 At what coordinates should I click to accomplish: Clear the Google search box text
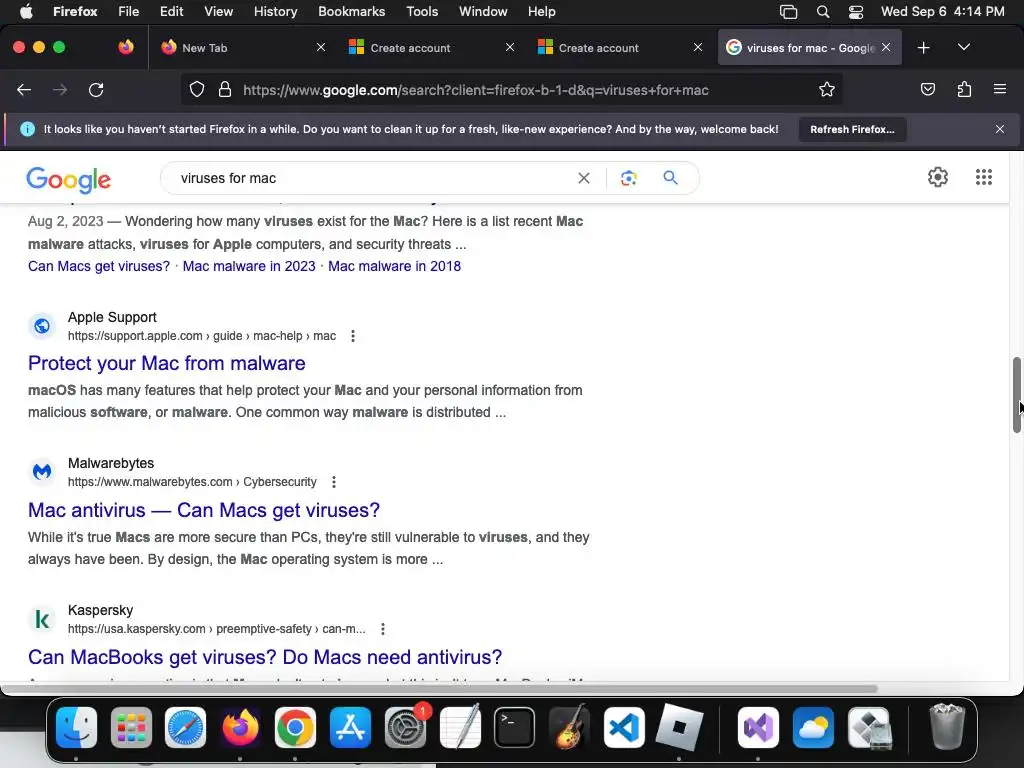tap(584, 178)
